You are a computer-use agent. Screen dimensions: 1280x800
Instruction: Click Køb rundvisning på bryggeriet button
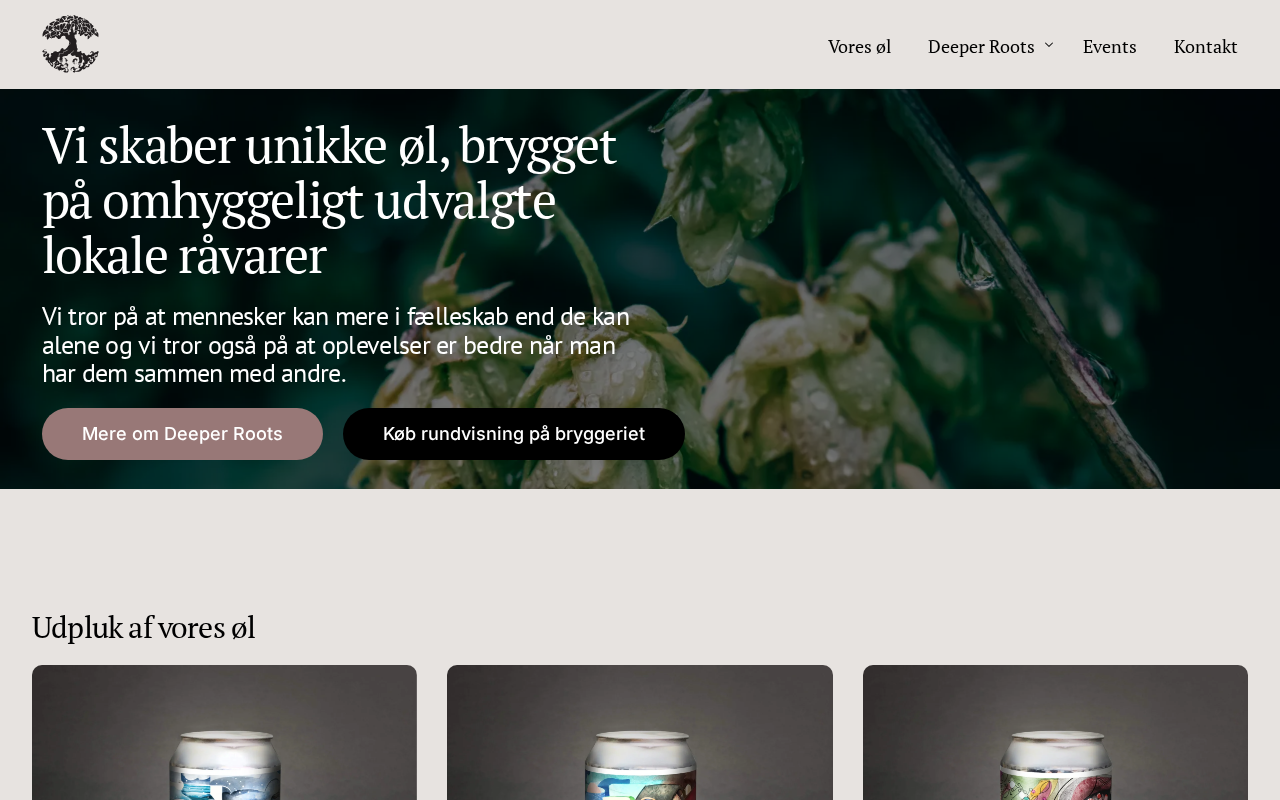514,434
